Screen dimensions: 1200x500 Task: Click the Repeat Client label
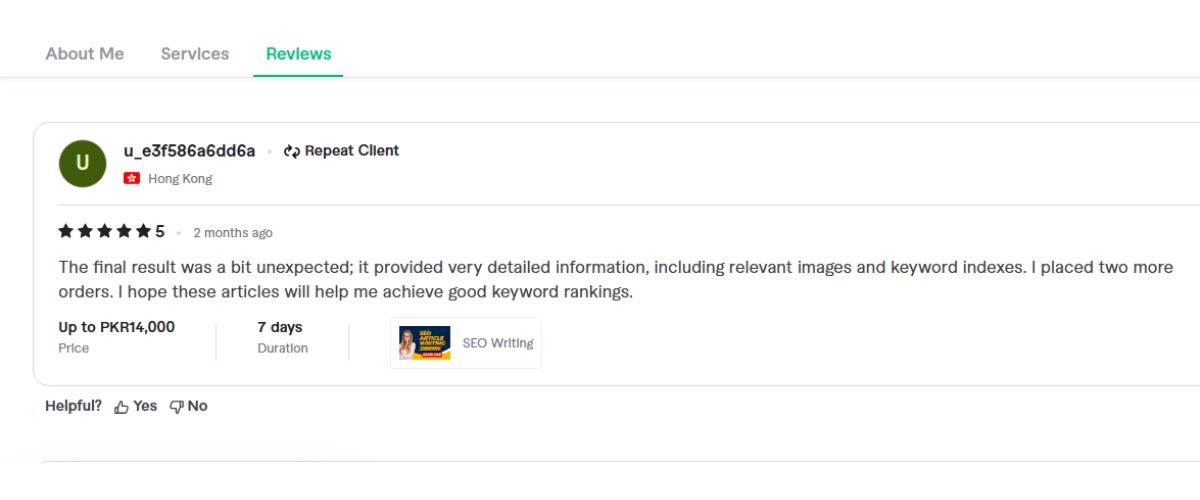coord(351,151)
